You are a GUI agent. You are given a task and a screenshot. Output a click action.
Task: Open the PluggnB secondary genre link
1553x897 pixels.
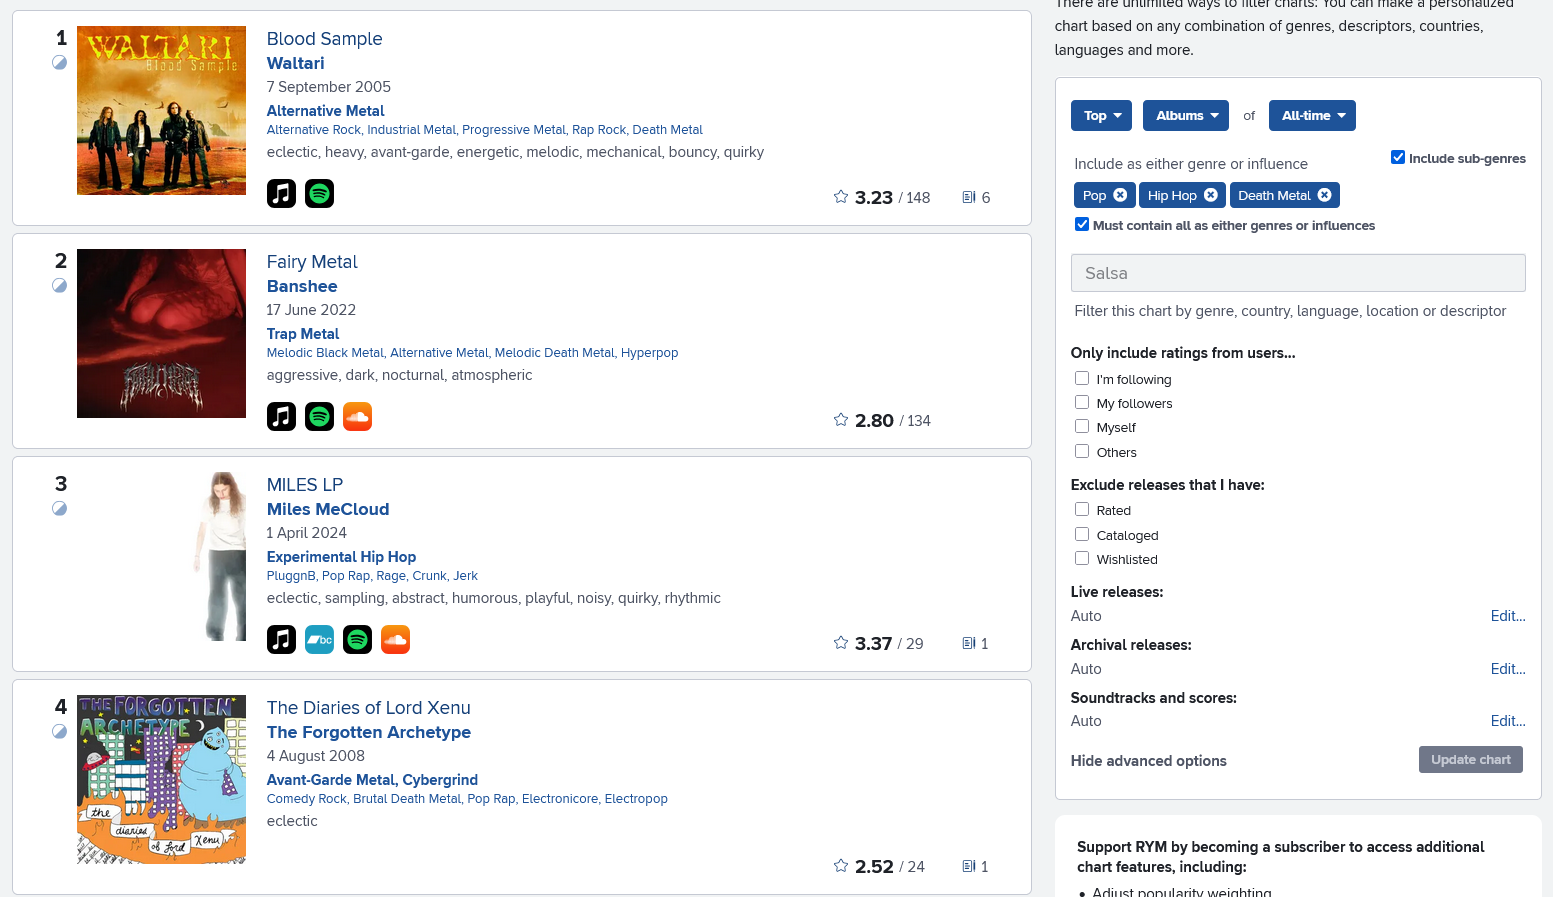click(x=291, y=576)
